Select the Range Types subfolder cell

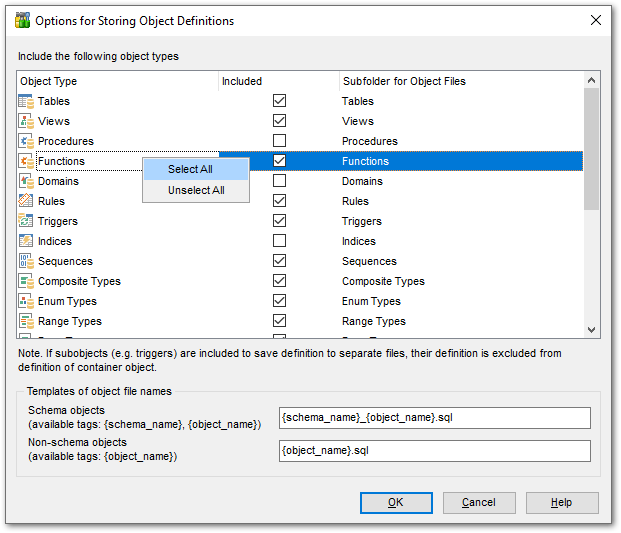pos(461,321)
